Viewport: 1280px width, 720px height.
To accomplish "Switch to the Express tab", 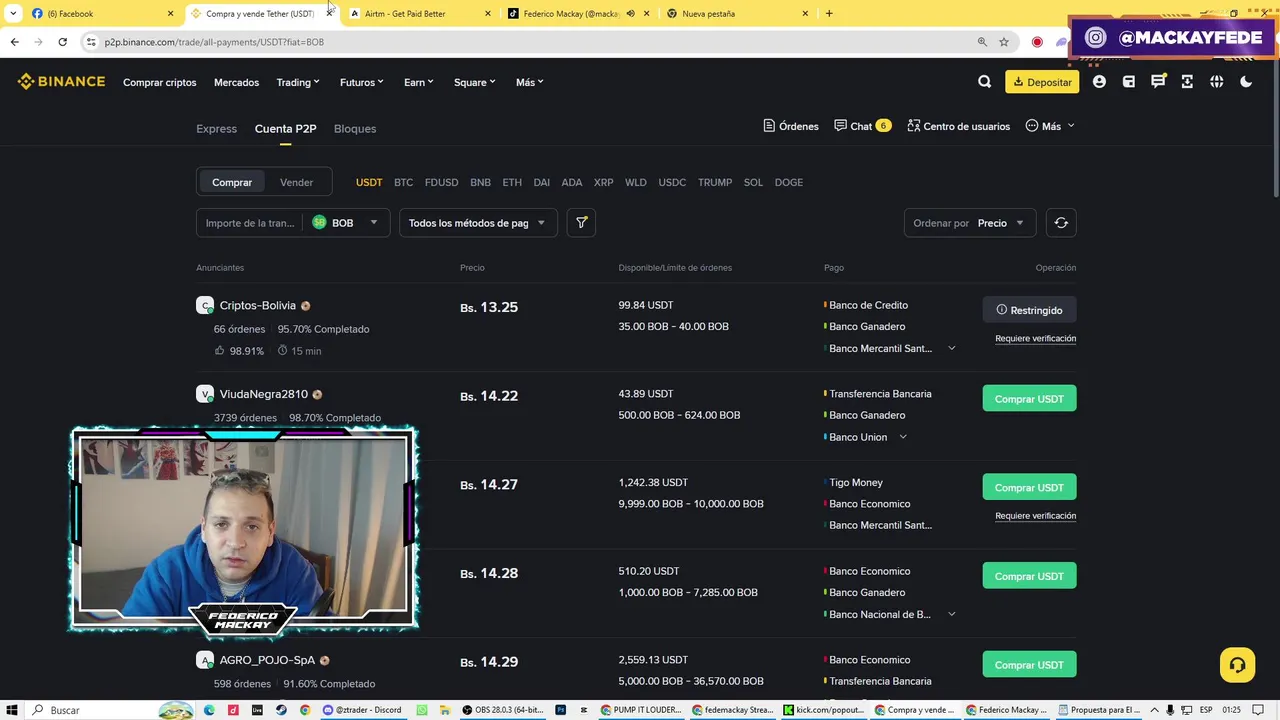I will [x=216, y=128].
